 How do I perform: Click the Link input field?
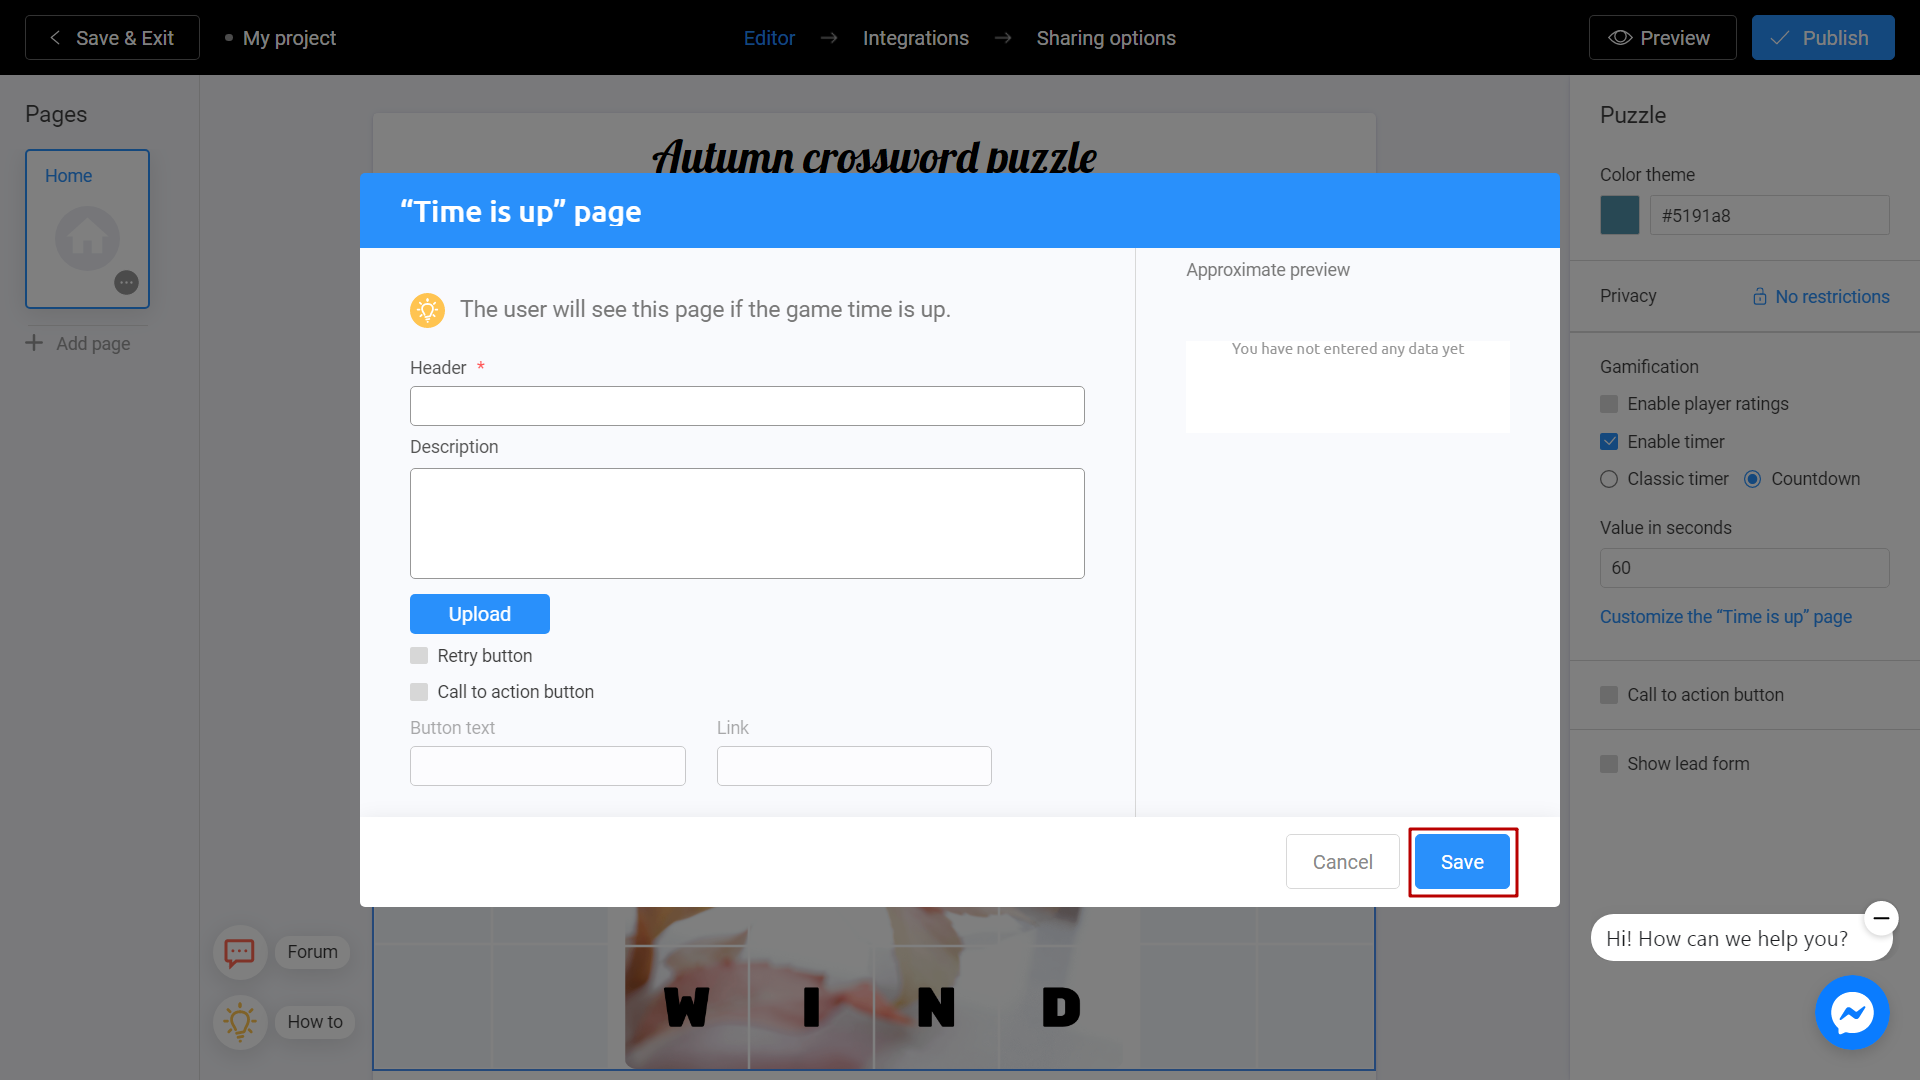tap(854, 766)
